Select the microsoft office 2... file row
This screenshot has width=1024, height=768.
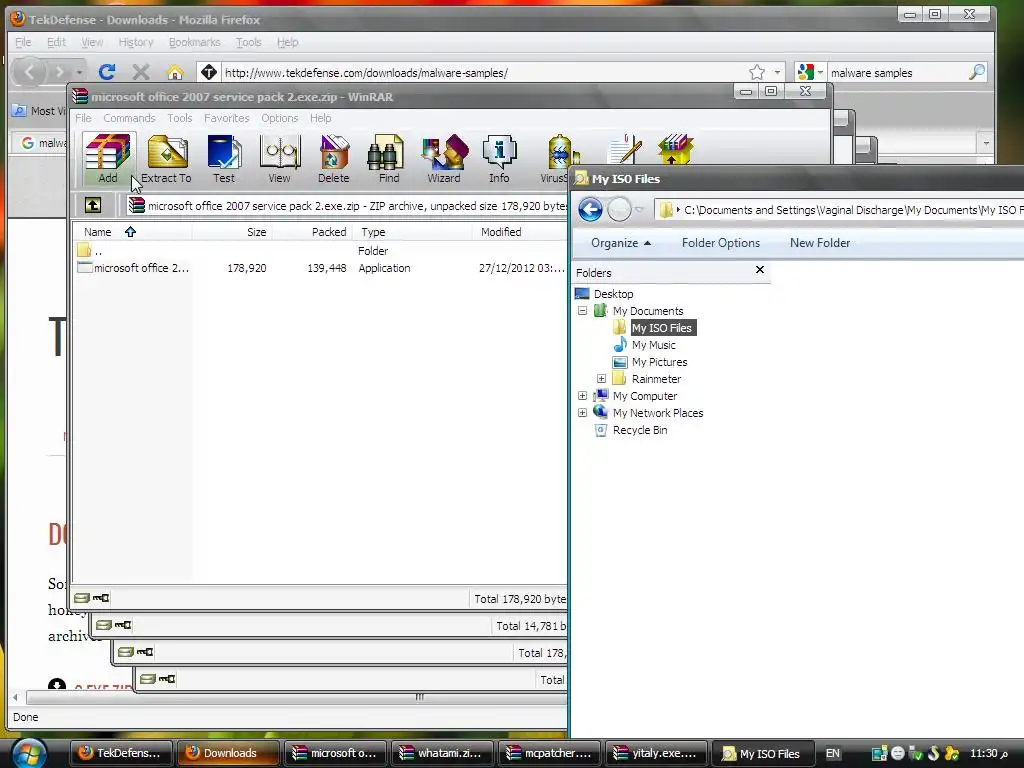pyautogui.click(x=320, y=268)
